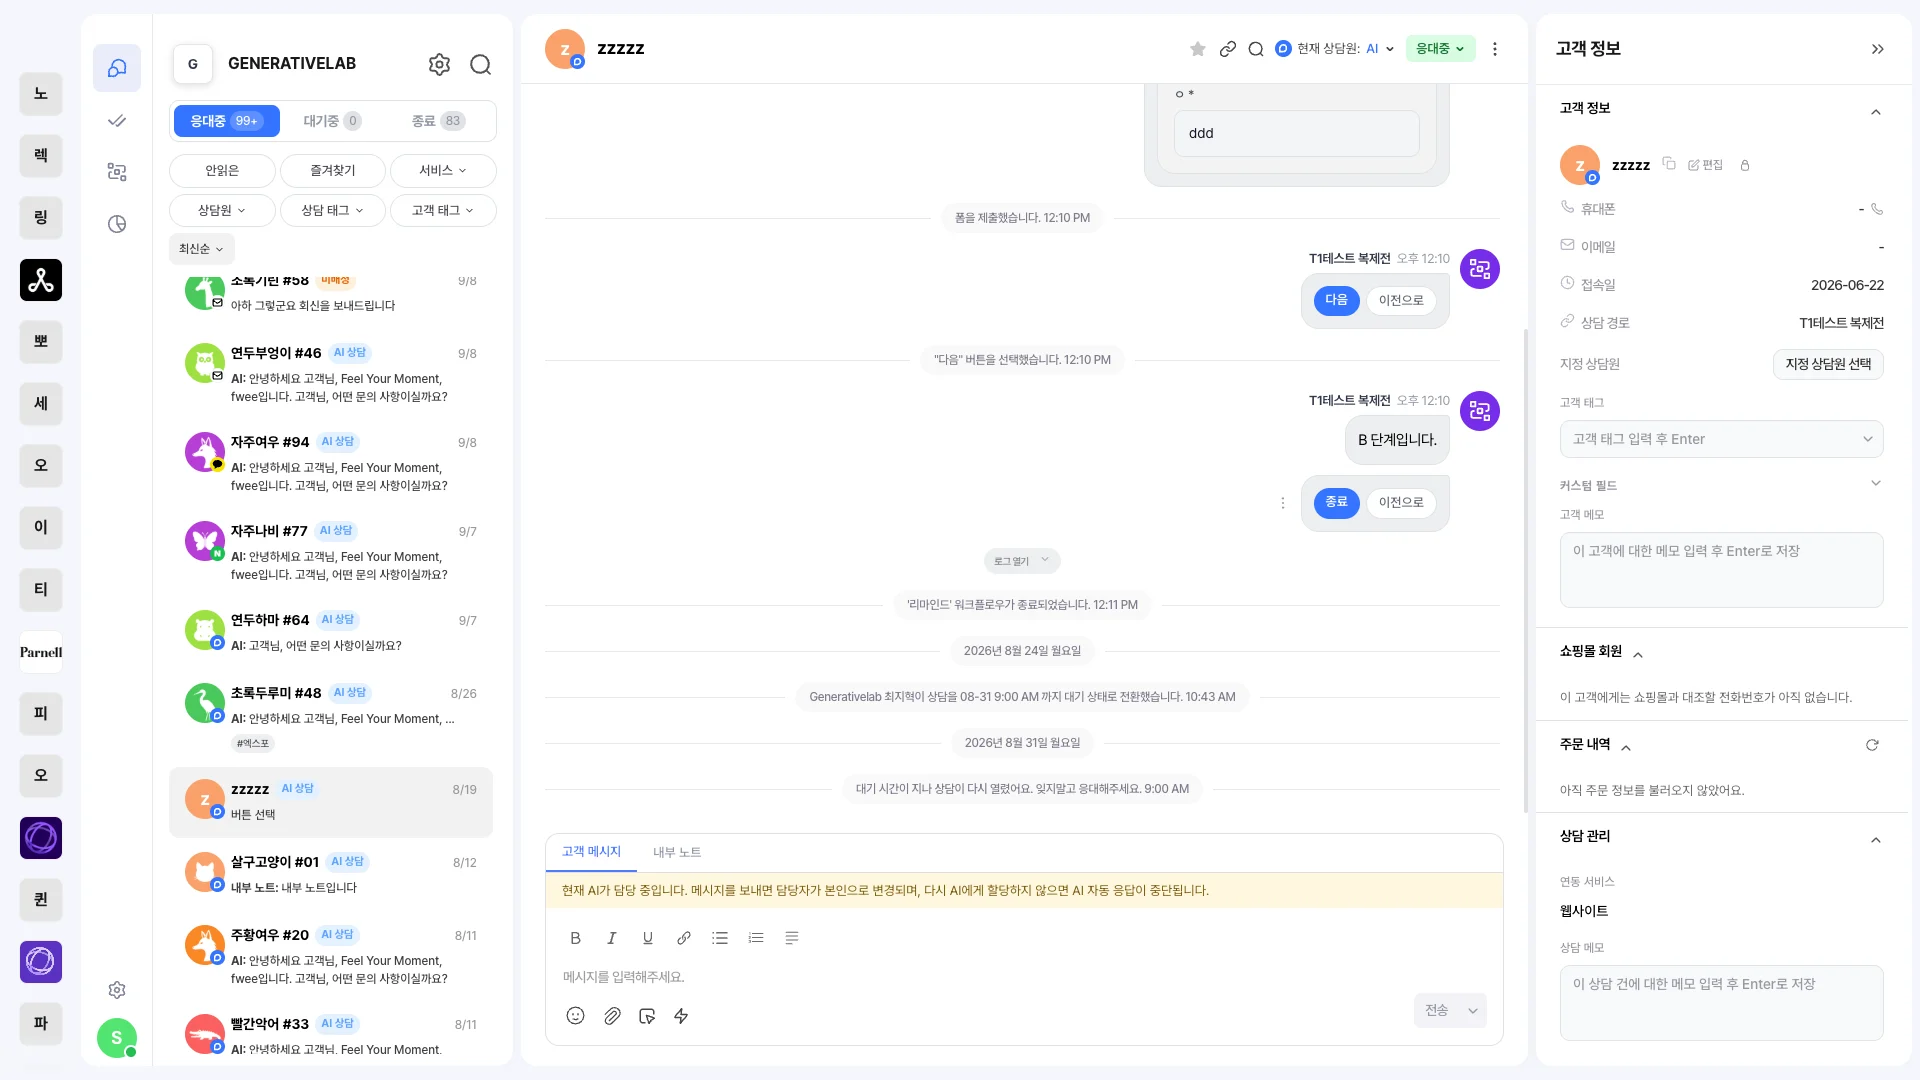The image size is (1920, 1080).
Task: Open workspace settings gear beside GENERATIVELAB
Action: point(439,64)
